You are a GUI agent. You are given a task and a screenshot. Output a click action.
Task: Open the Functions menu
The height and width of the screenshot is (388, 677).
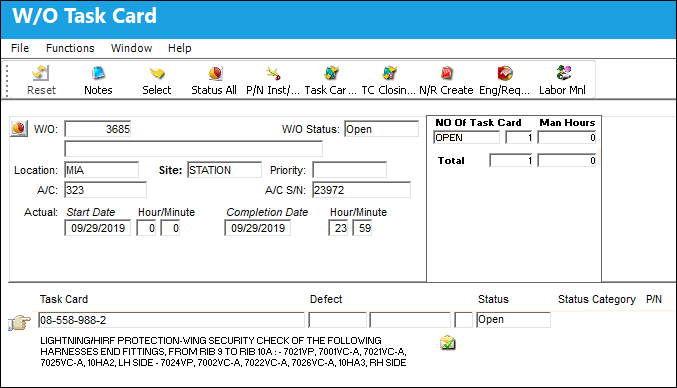click(70, 48)
